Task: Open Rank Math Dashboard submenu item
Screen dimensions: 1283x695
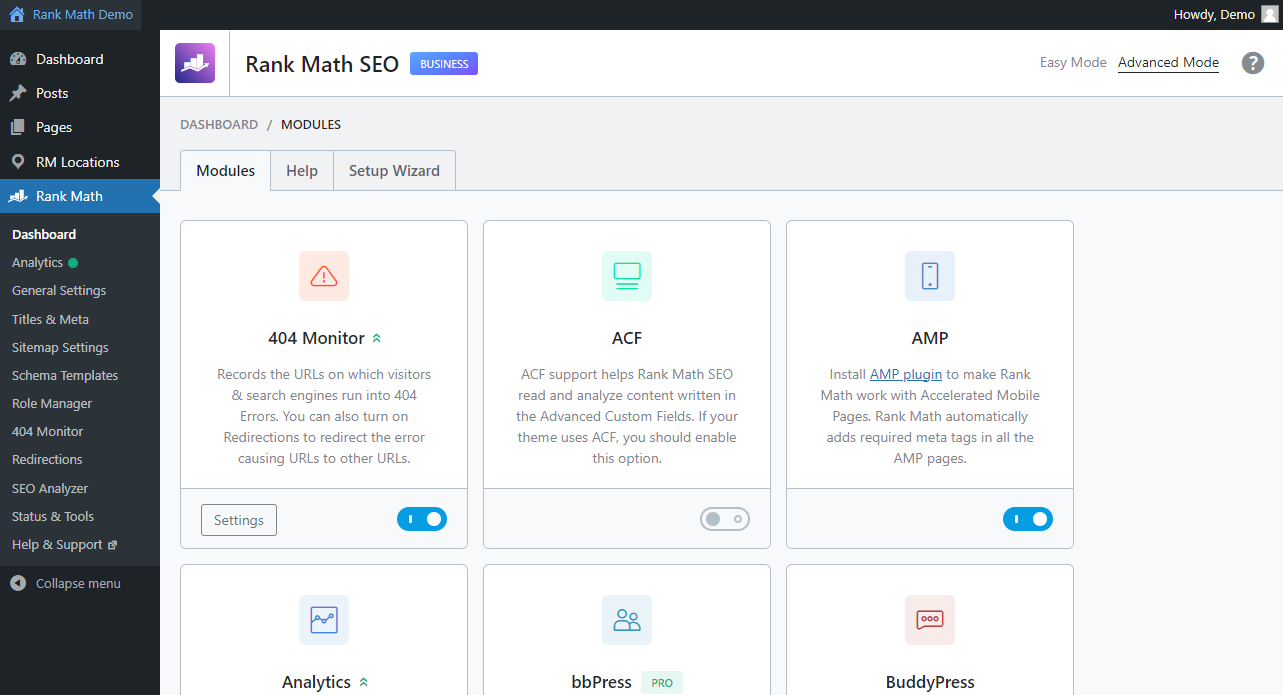Action: (x=44, y=234)
